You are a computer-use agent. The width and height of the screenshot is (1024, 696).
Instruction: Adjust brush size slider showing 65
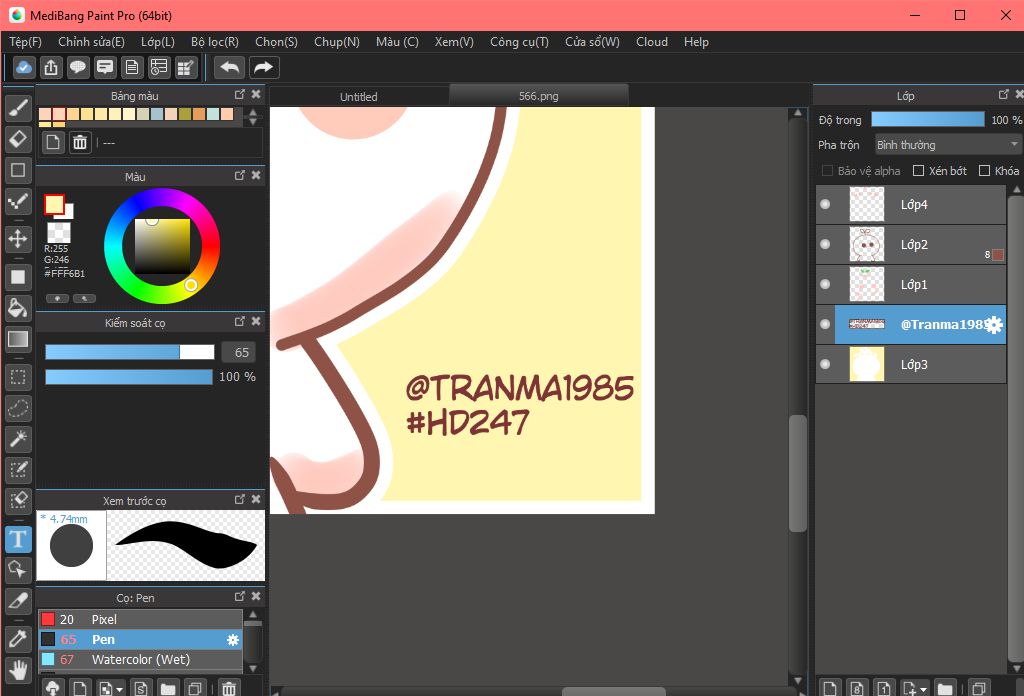(129, 352)
